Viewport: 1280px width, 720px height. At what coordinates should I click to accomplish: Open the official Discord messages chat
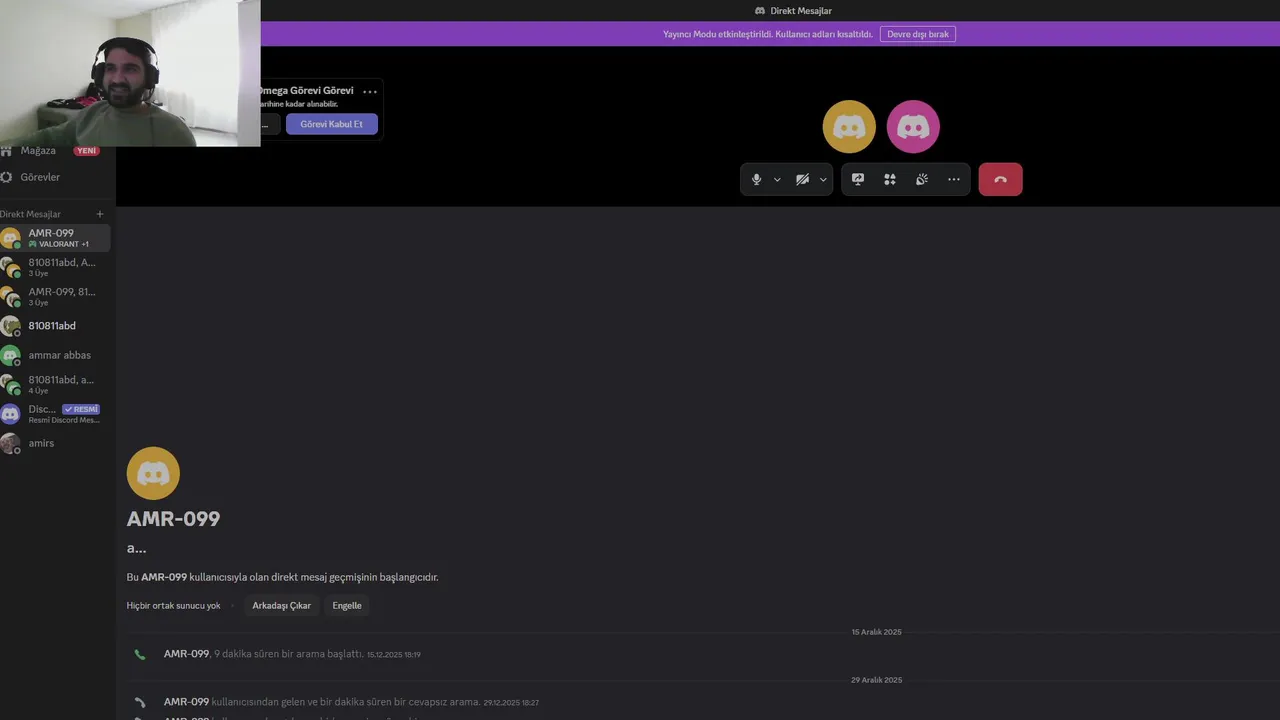click(55, 414)
